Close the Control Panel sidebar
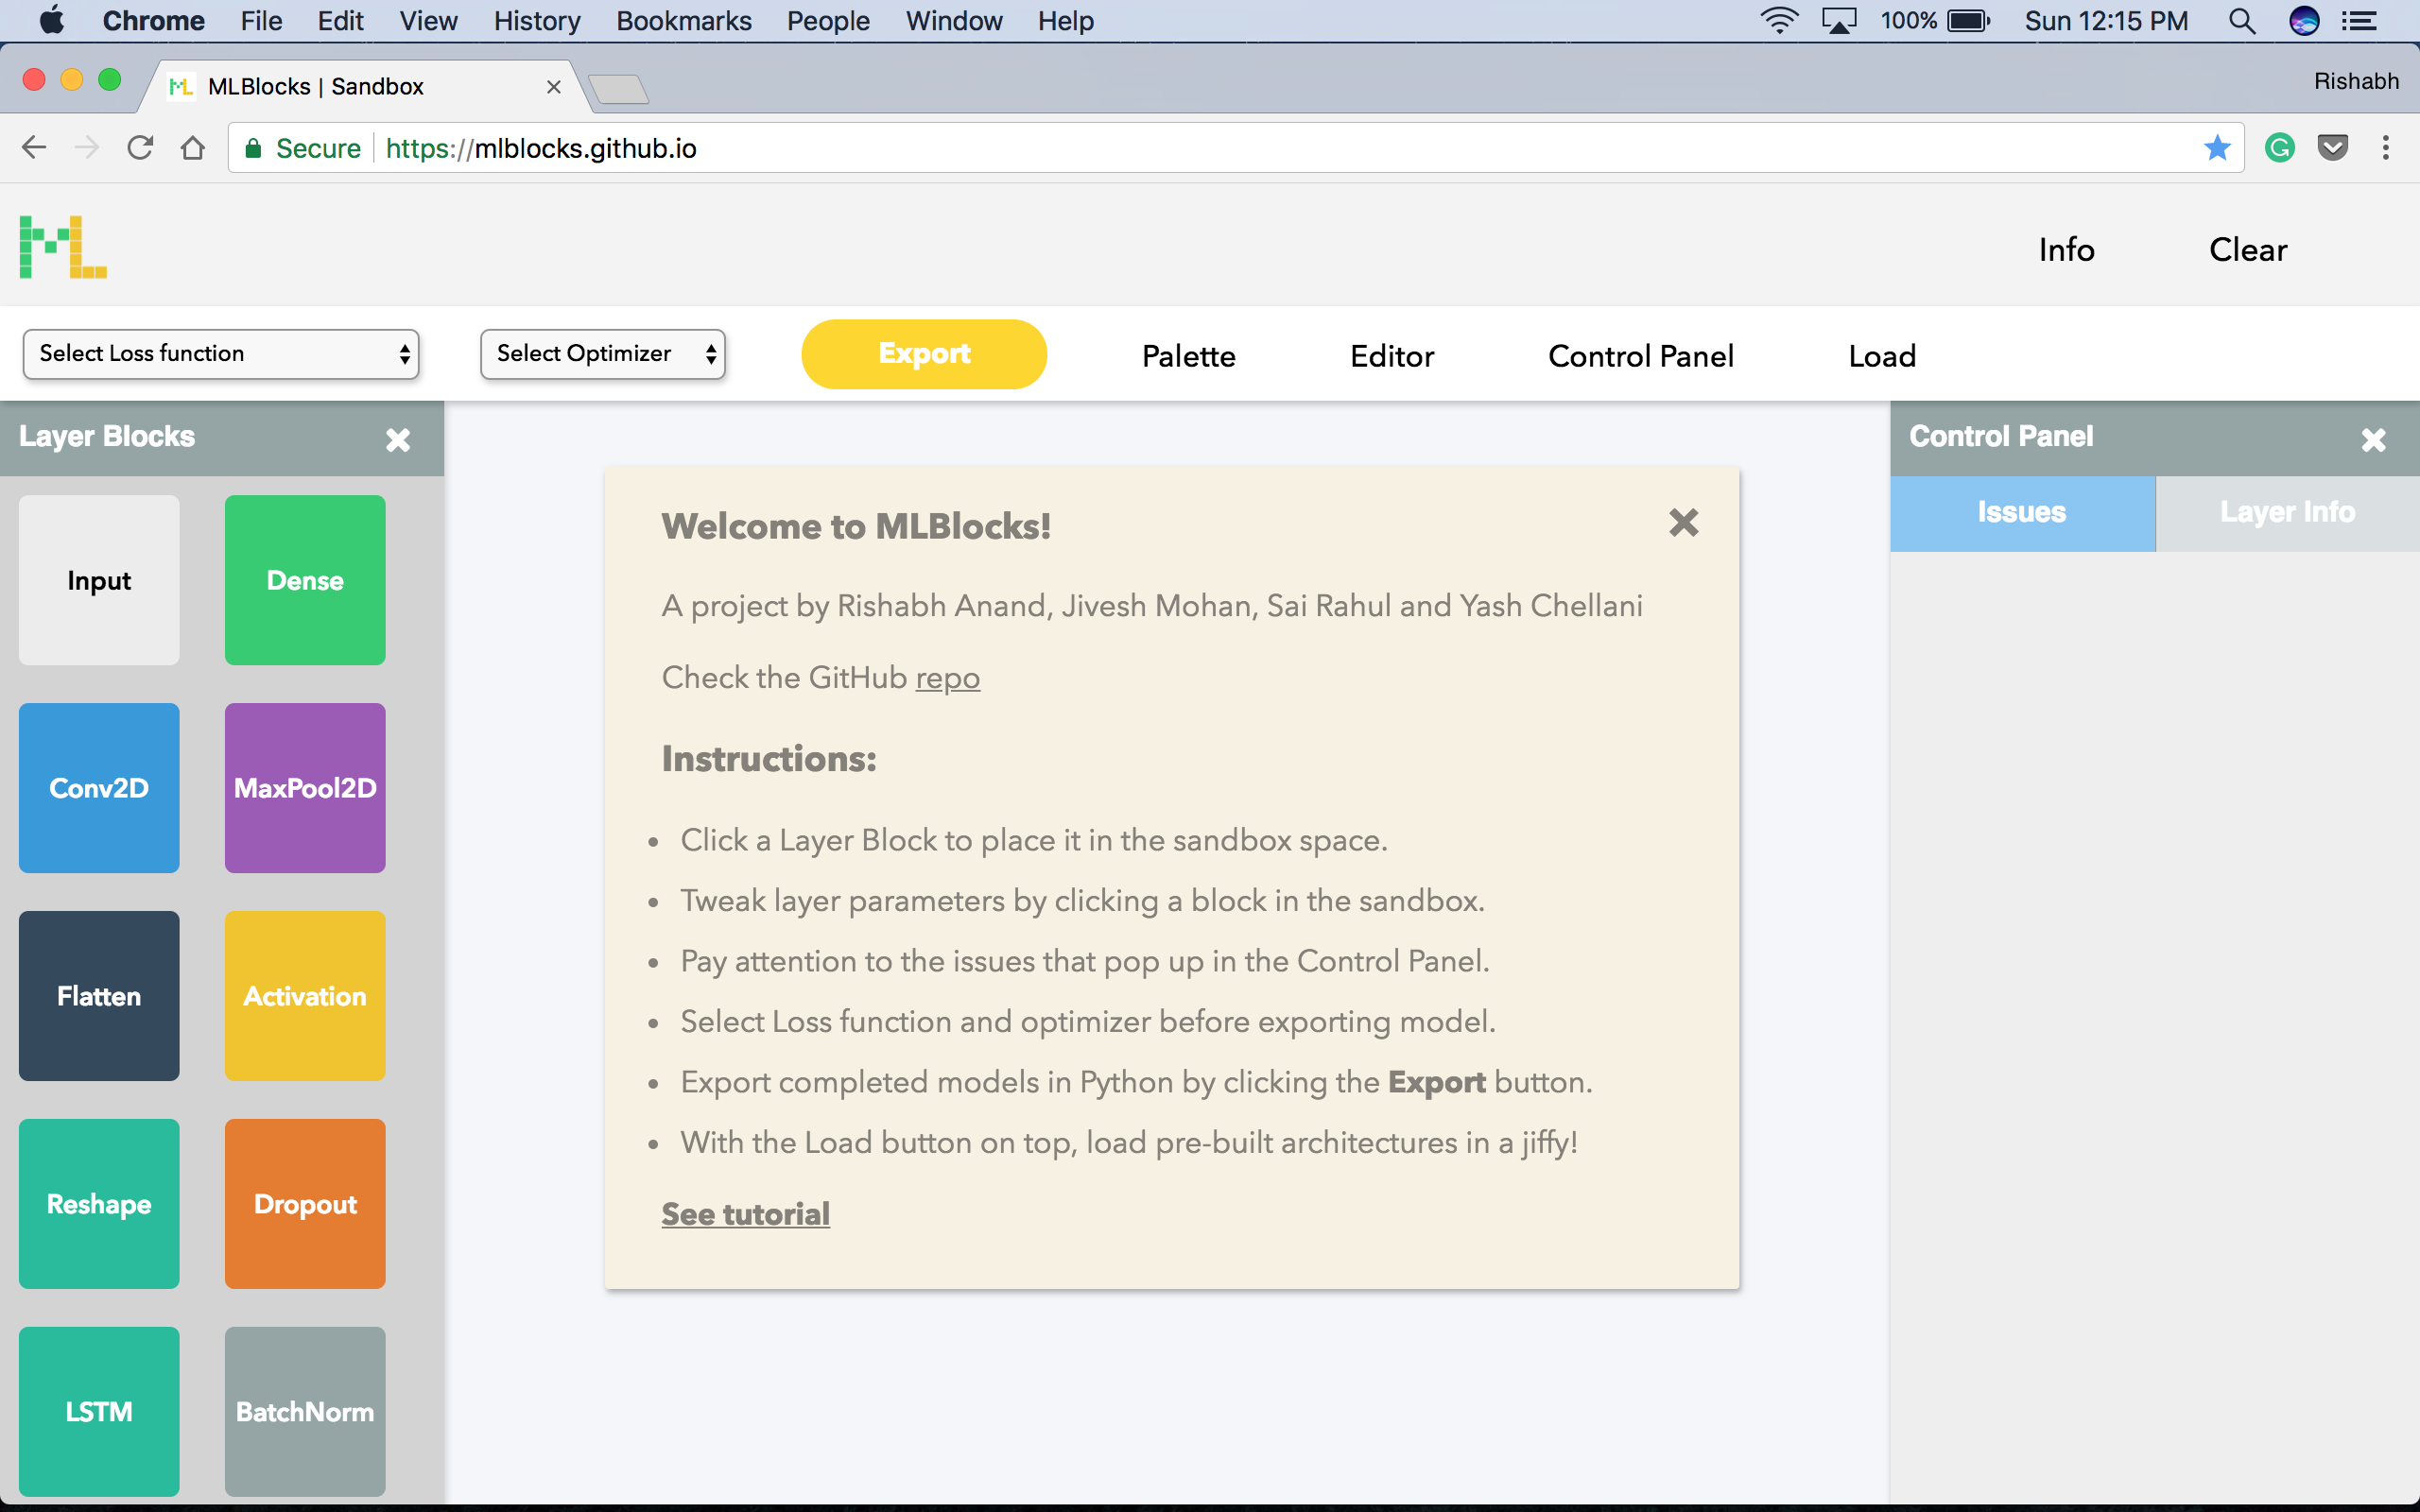Viewport: 2420px width, 1512px height. 2373,440
